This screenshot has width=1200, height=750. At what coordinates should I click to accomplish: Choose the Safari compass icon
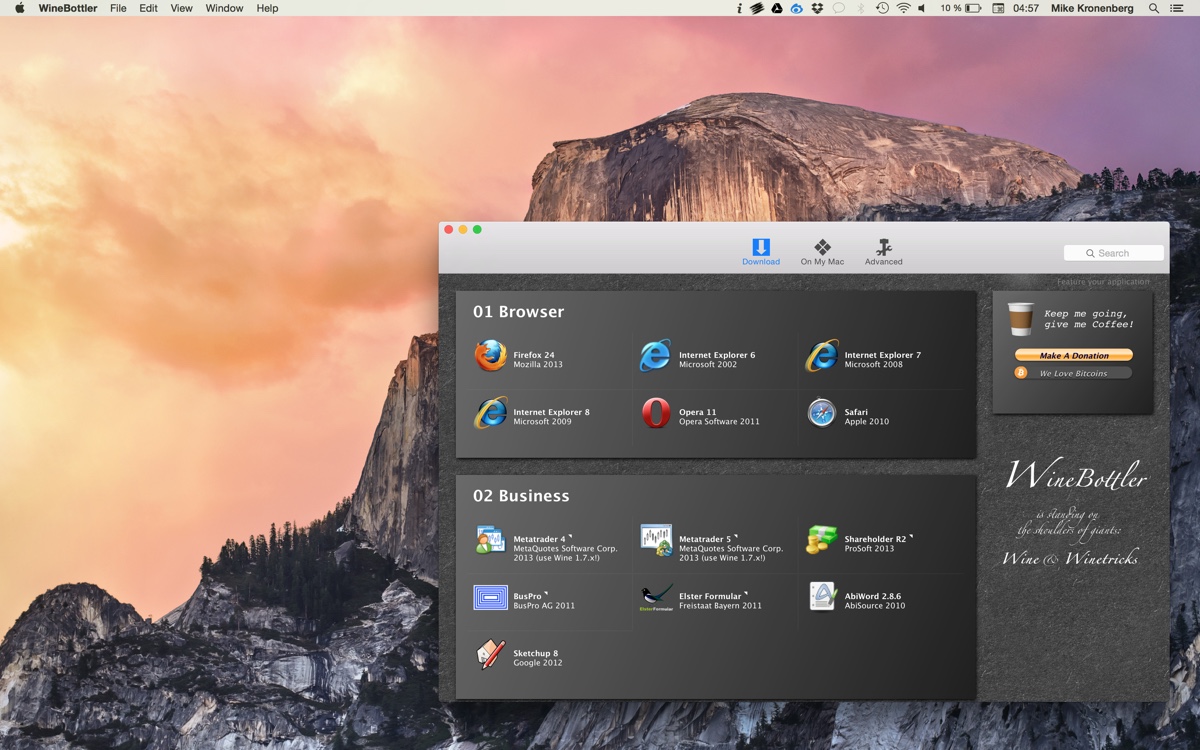click(x=822, y=412)
